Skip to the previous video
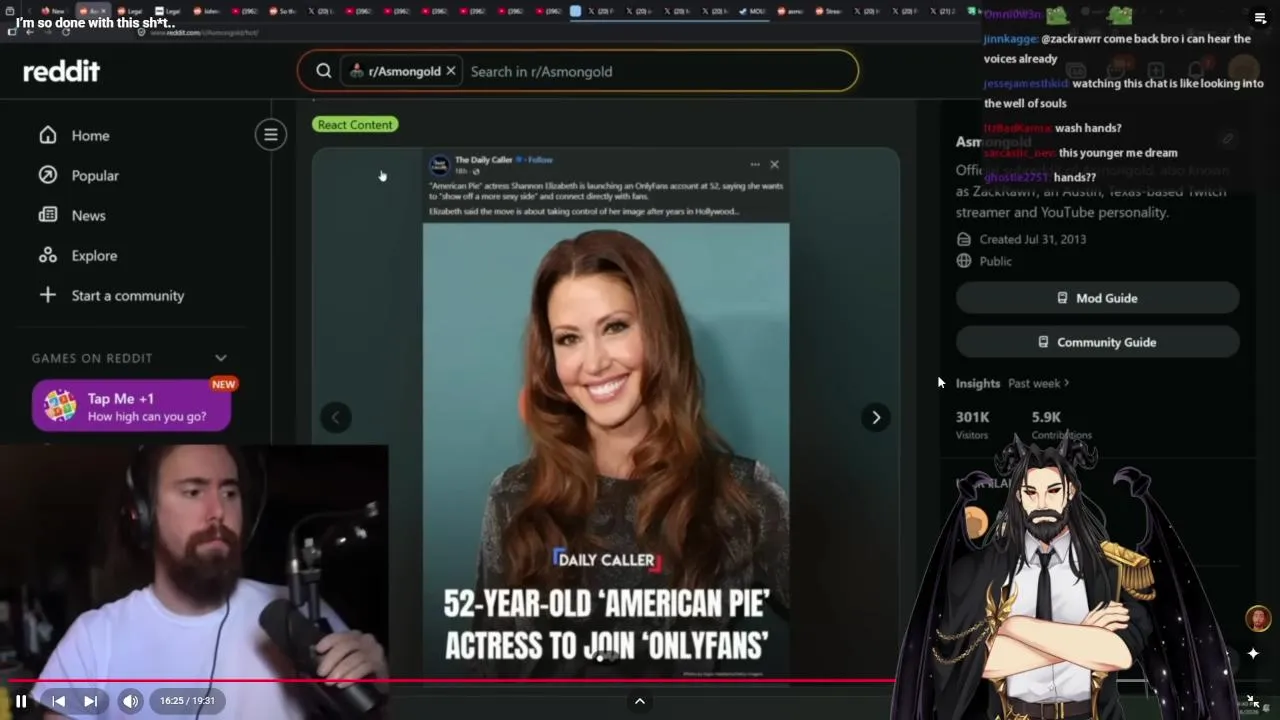 (x=58, y=701)
